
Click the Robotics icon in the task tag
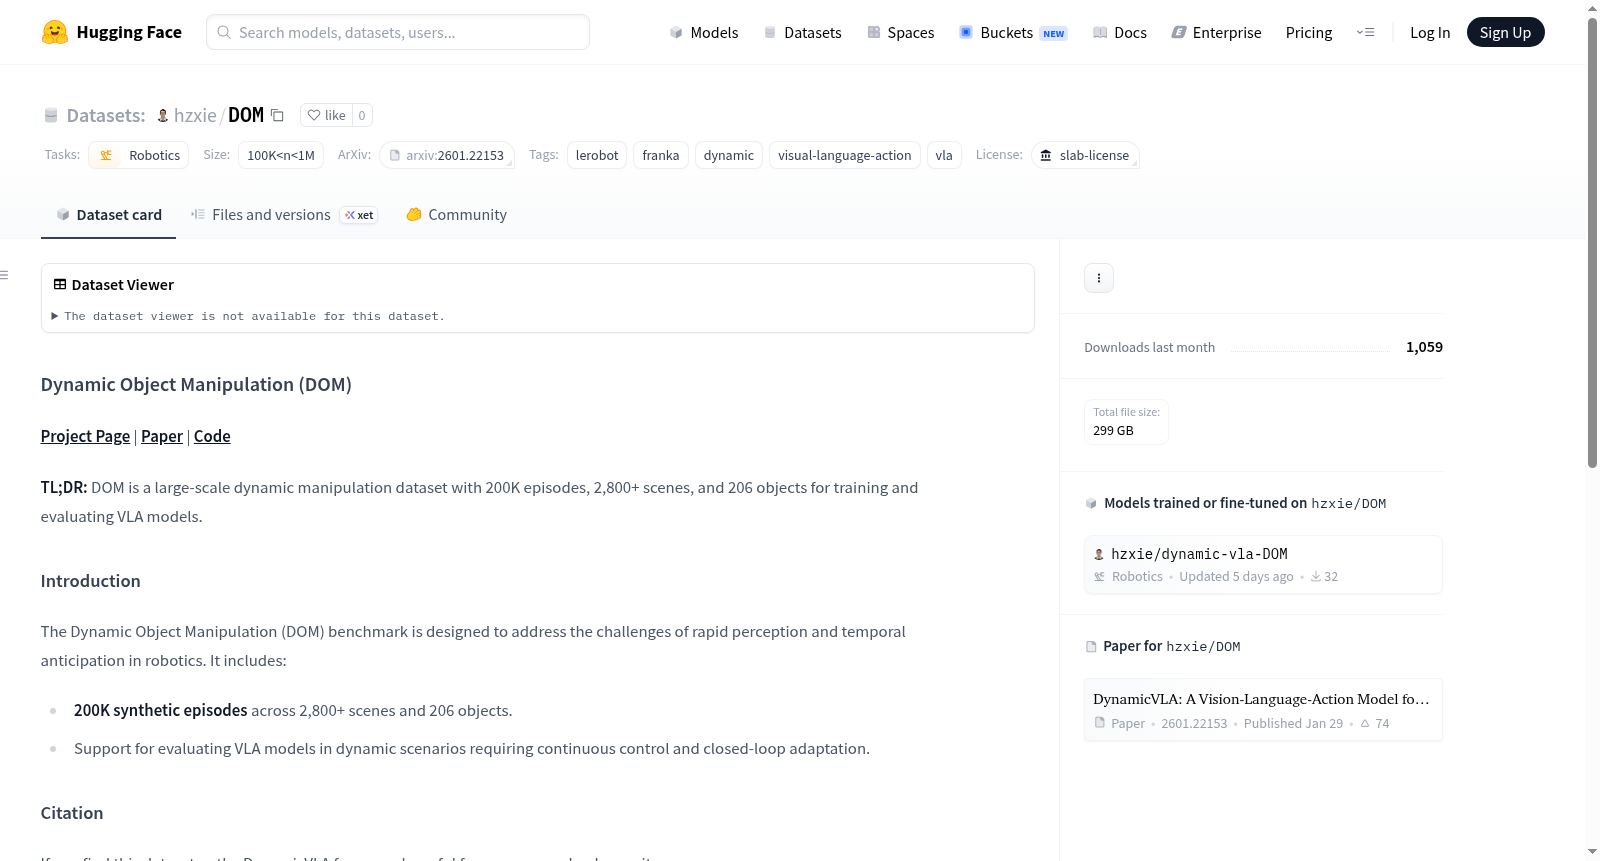tap(106, 155)
